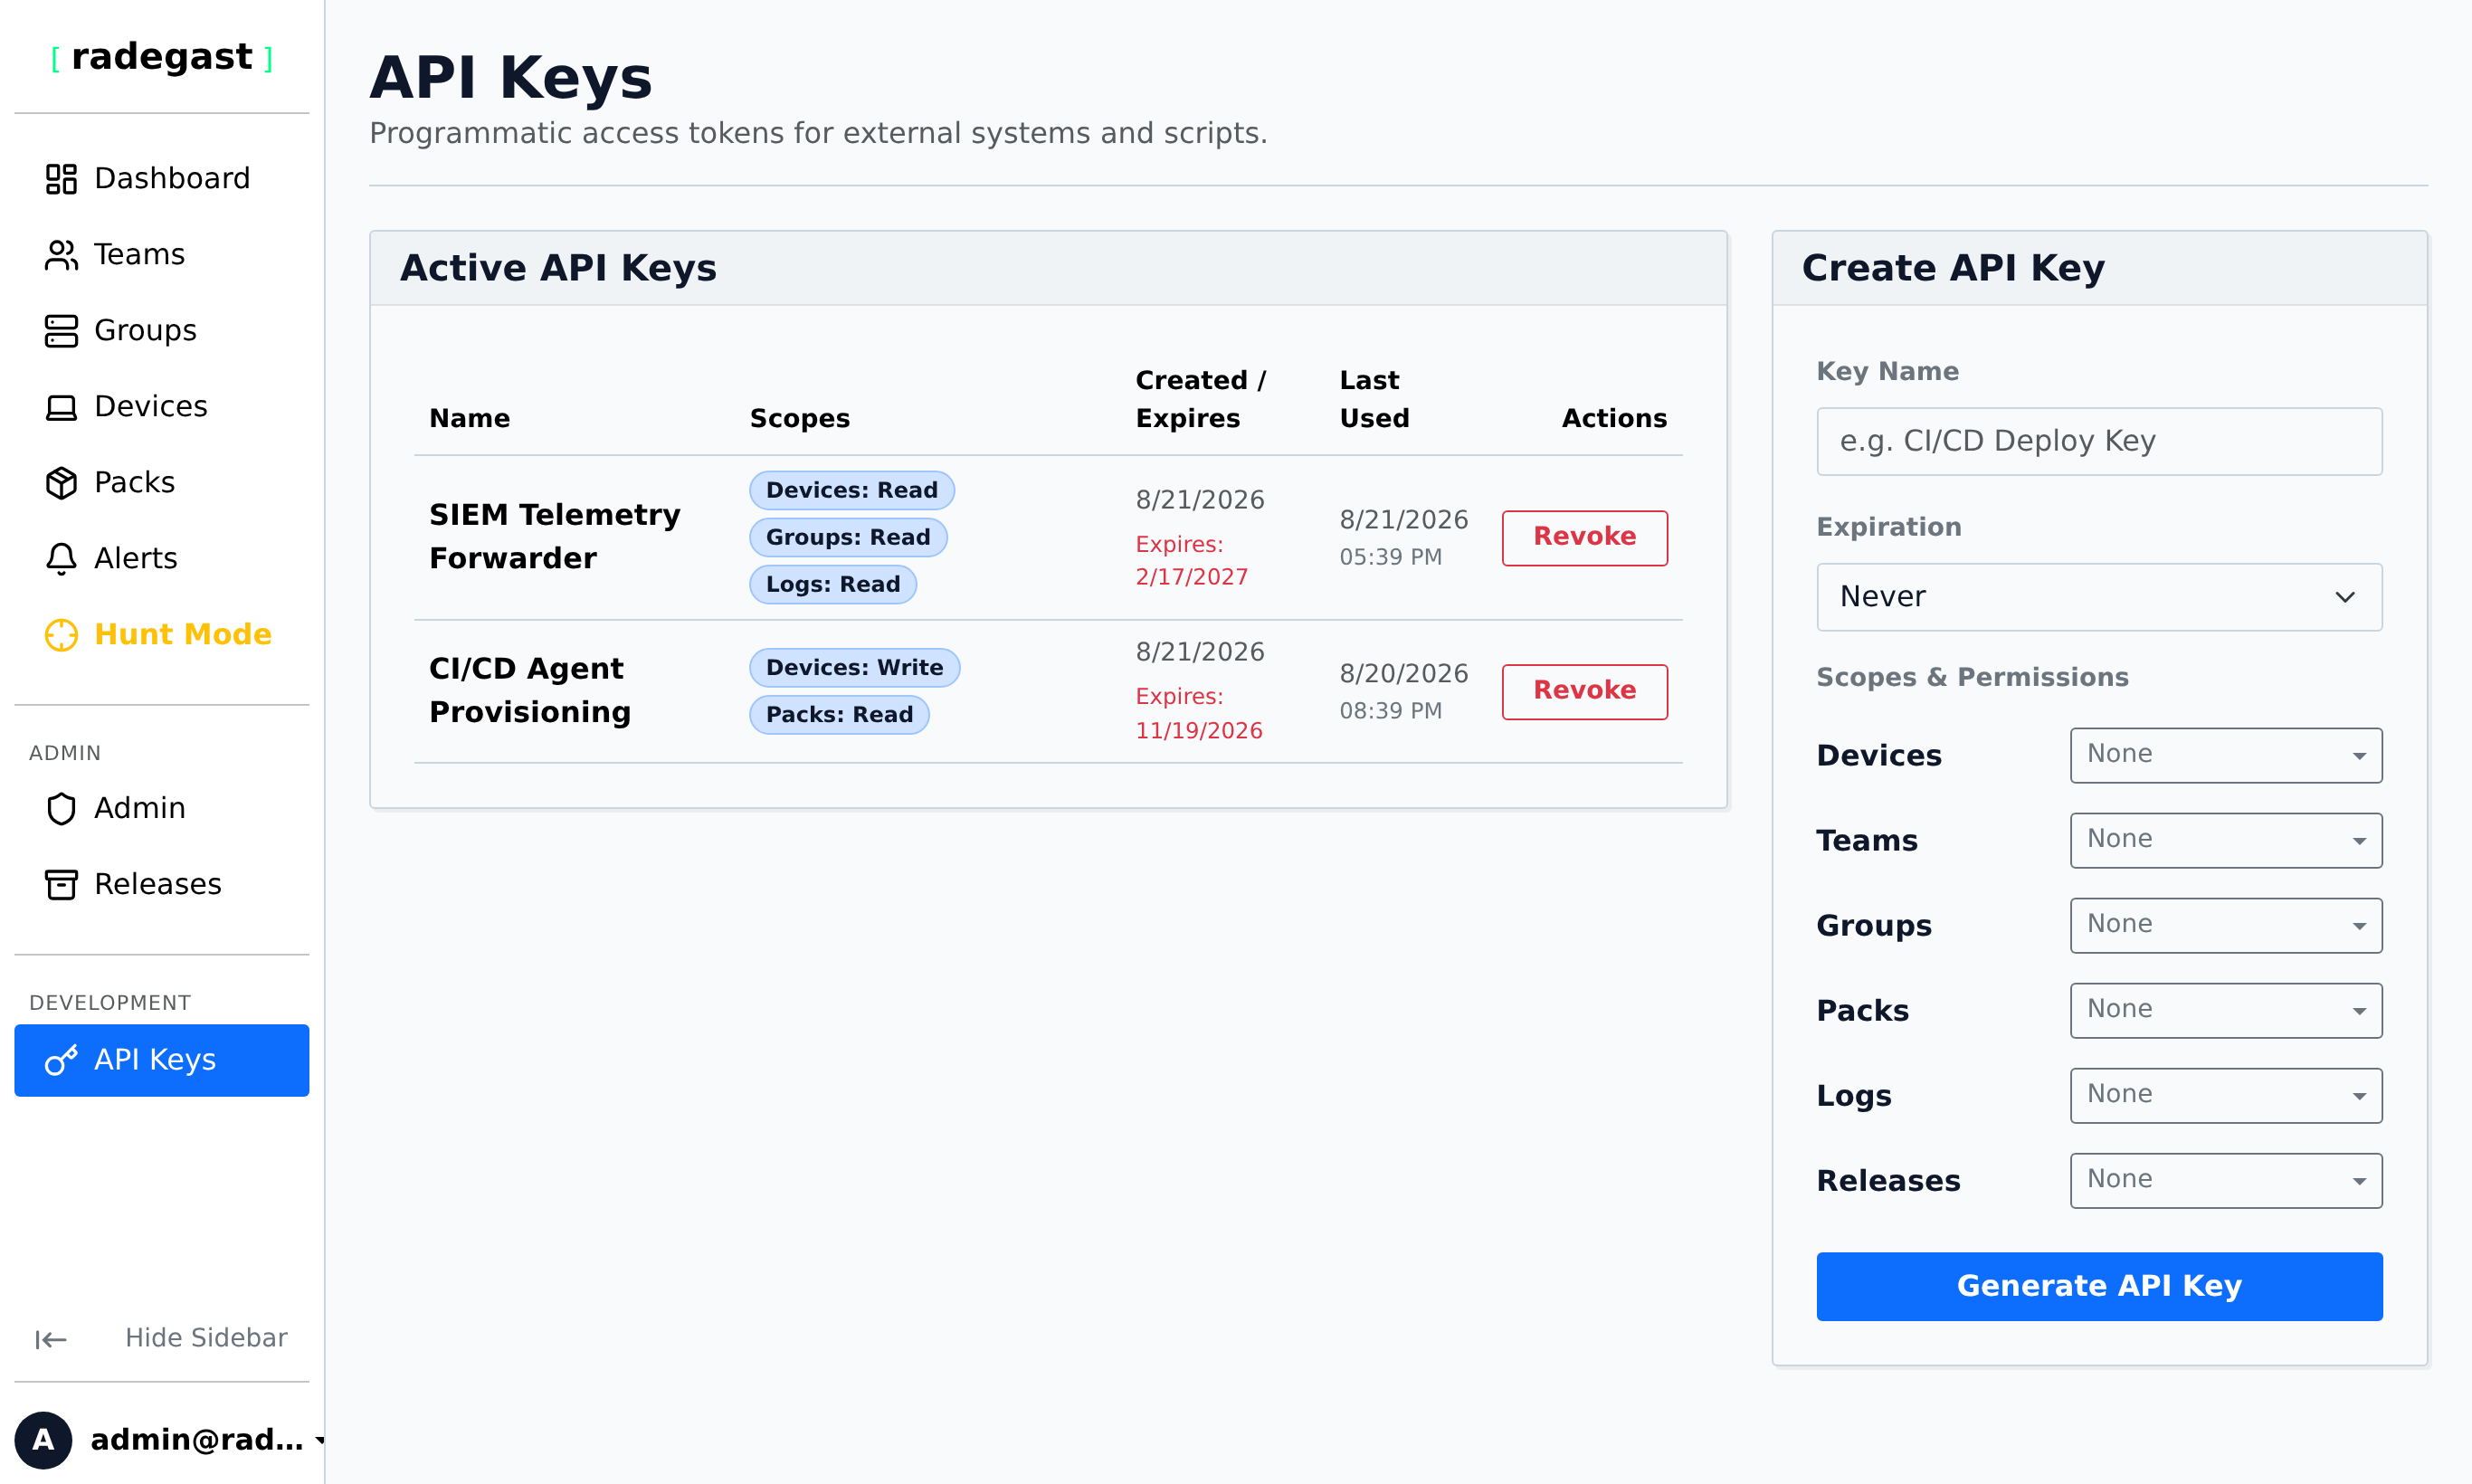
Task: Click the Alerts bell icon
Action: (x=61, y=559)
